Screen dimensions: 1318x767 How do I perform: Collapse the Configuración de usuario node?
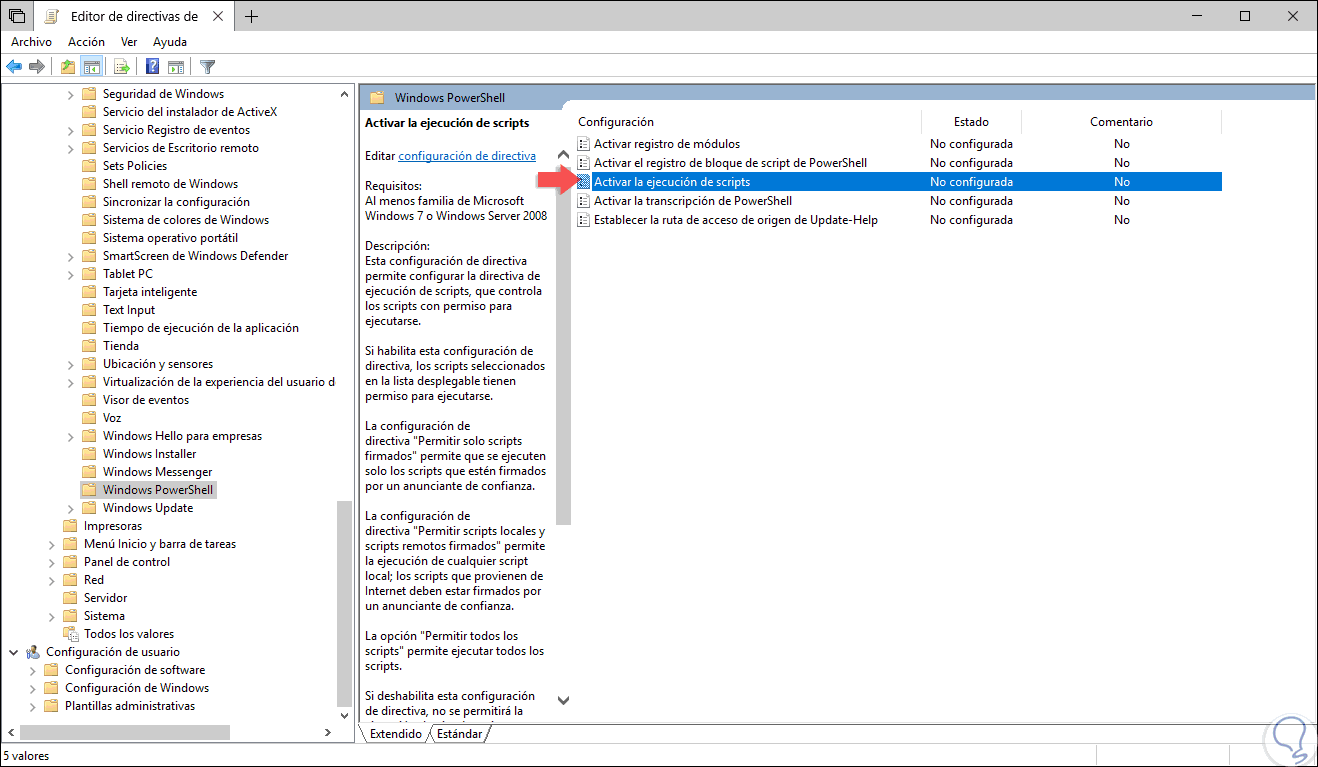12,651
